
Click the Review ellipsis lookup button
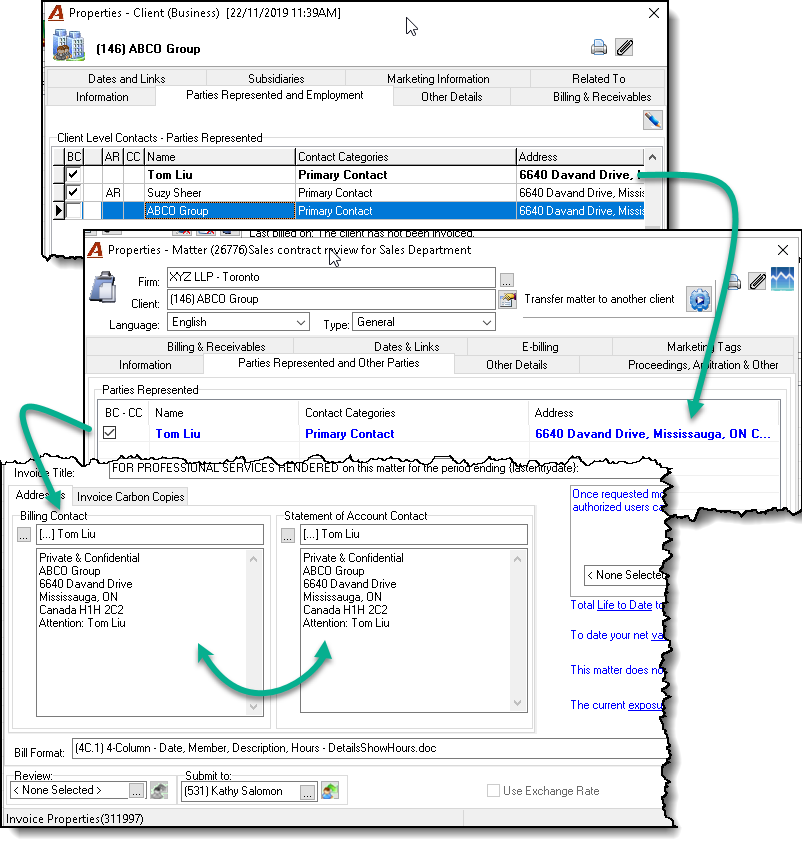point(137,791)
